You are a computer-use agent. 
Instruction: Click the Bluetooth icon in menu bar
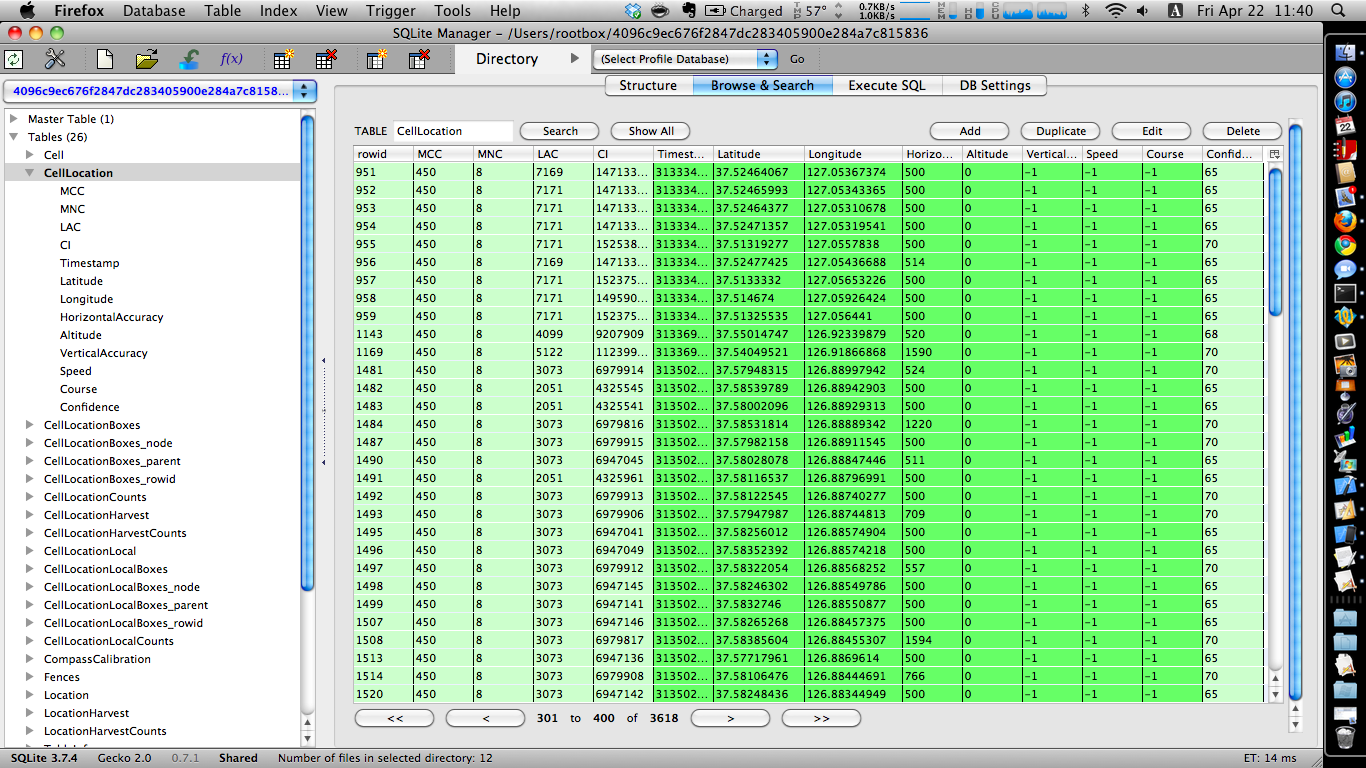click(1086, 11)
